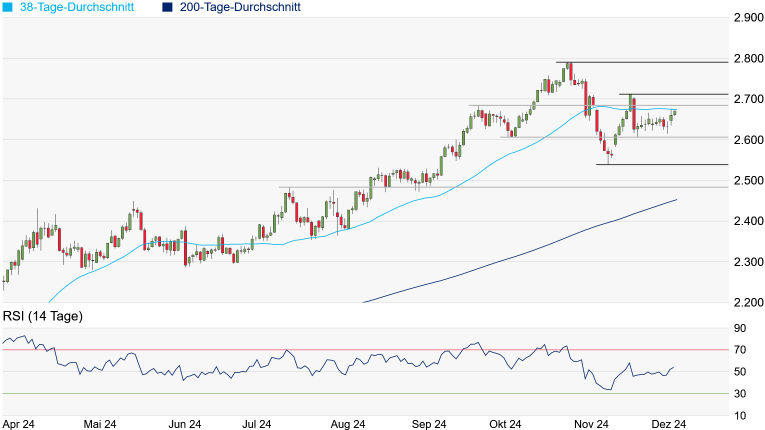
Task: Select the Dez 24 date label
Action: [671, 423]
